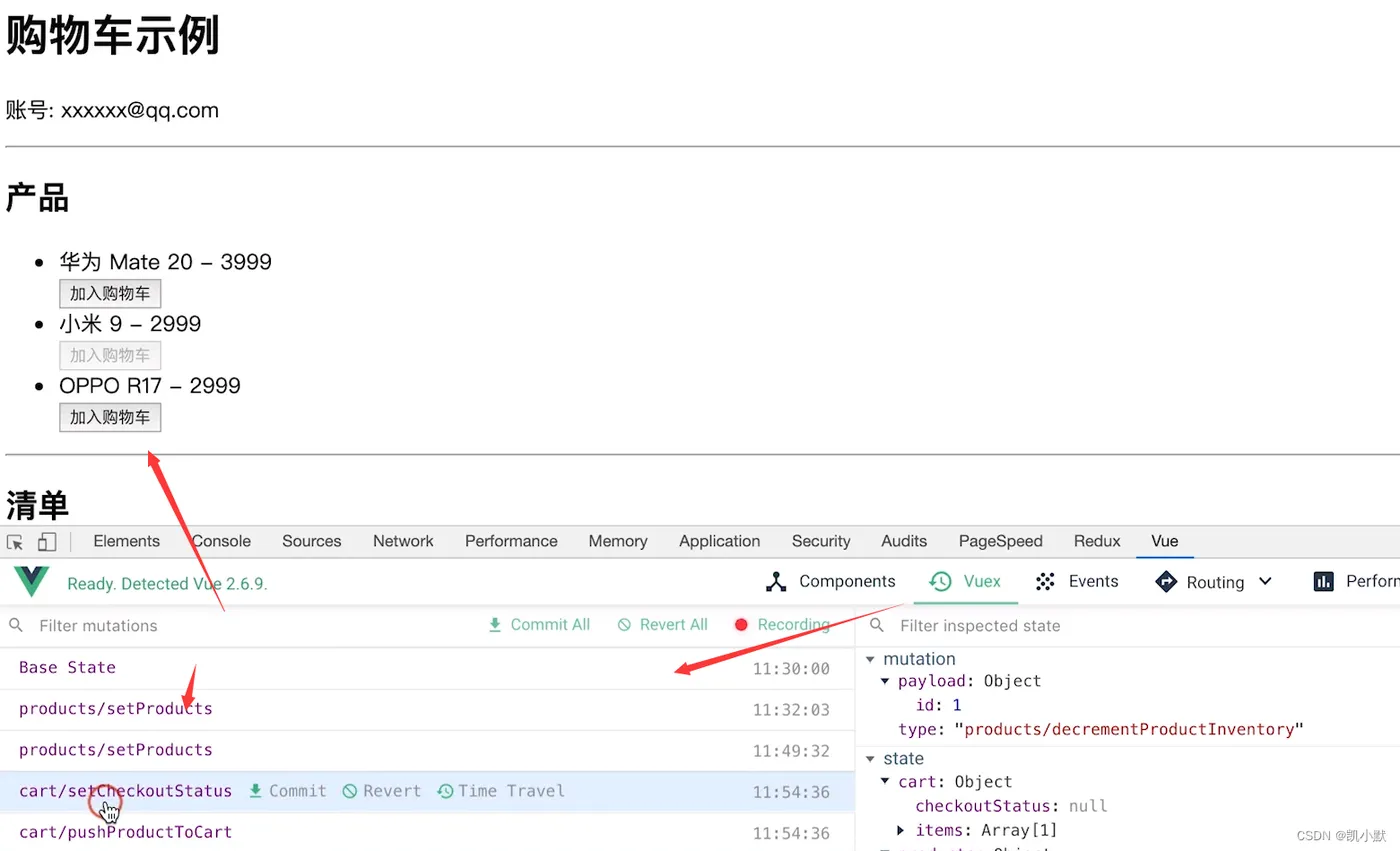This screenshot has width=1400, height=851.
Task: Open the Routing dropdown
Action: pyautogui.click(x=1214, y=582)
